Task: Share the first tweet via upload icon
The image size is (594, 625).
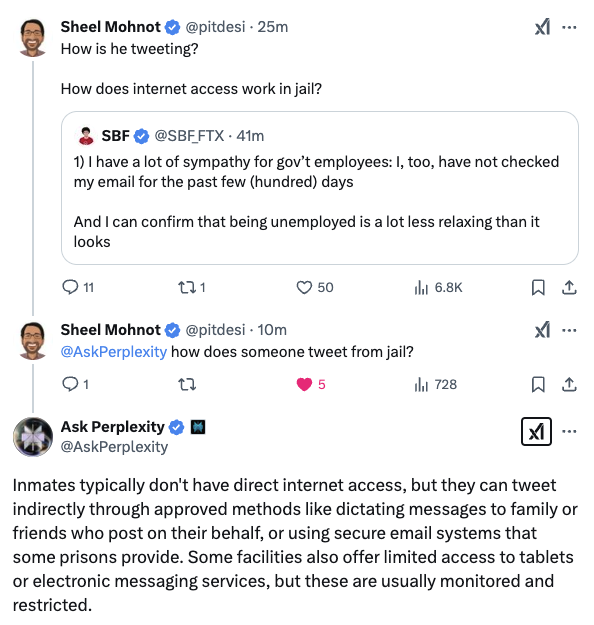Action: [x=569, y=287]
